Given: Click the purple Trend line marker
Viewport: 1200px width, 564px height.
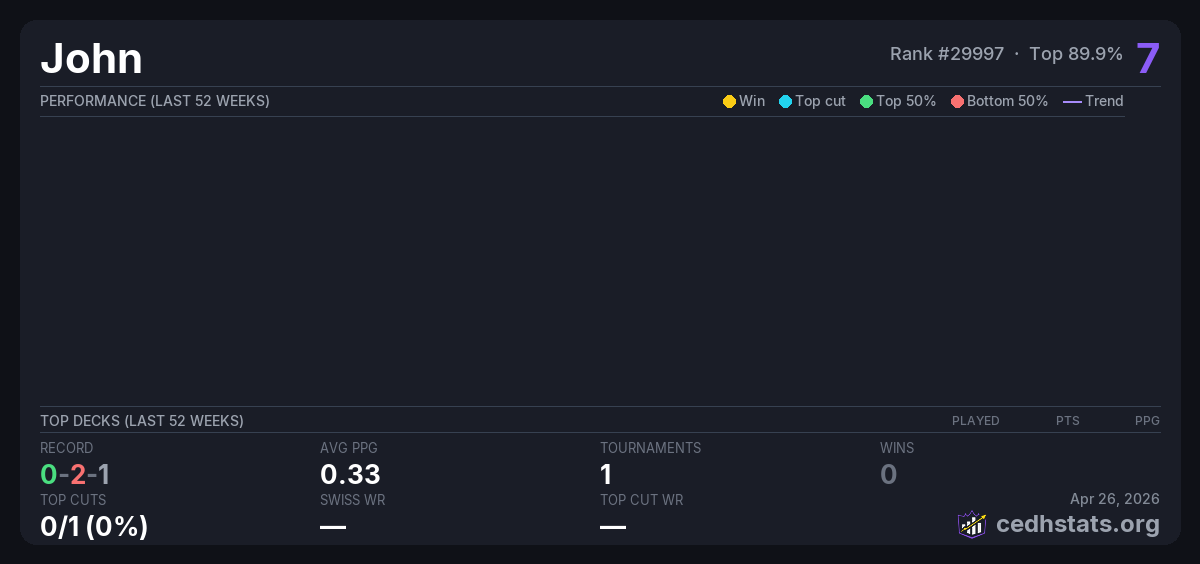Looking at the screenshot, I should click(1072, 101).
